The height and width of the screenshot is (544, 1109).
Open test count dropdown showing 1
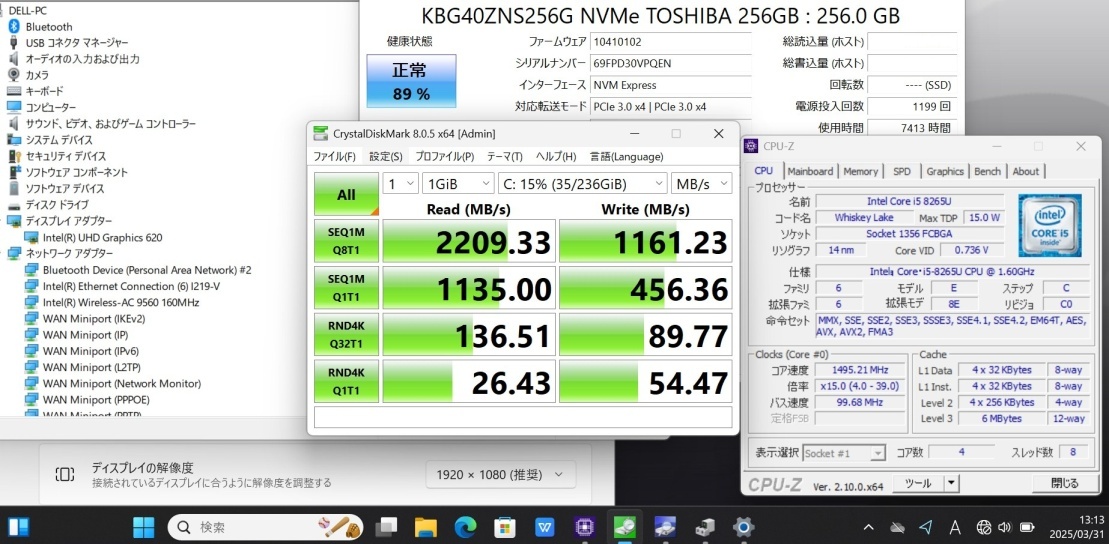pos(400,184)
